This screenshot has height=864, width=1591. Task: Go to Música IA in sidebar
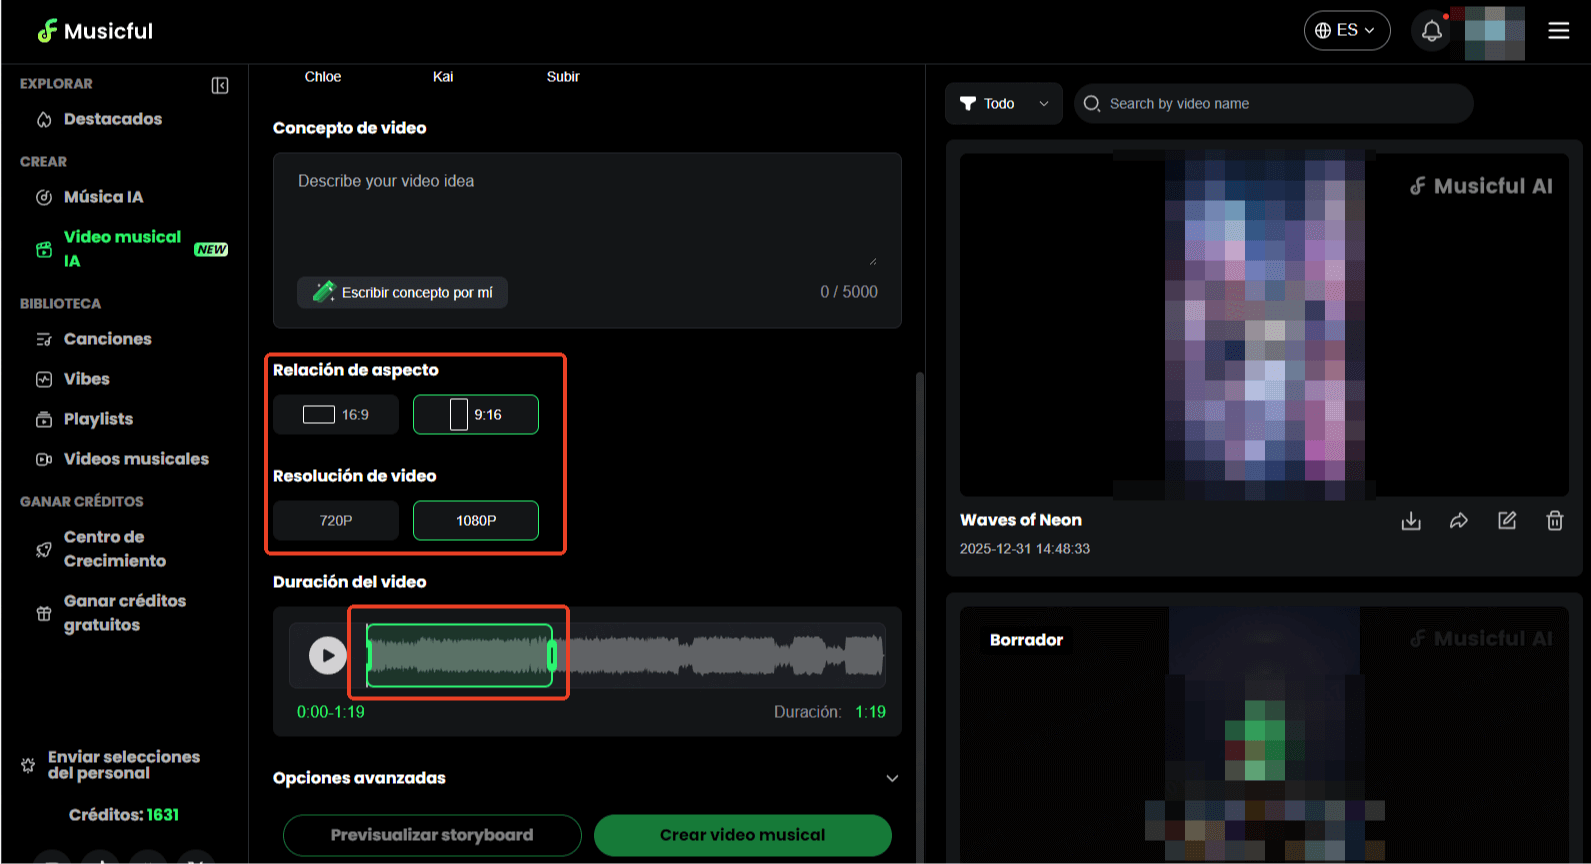coord(103,197)
